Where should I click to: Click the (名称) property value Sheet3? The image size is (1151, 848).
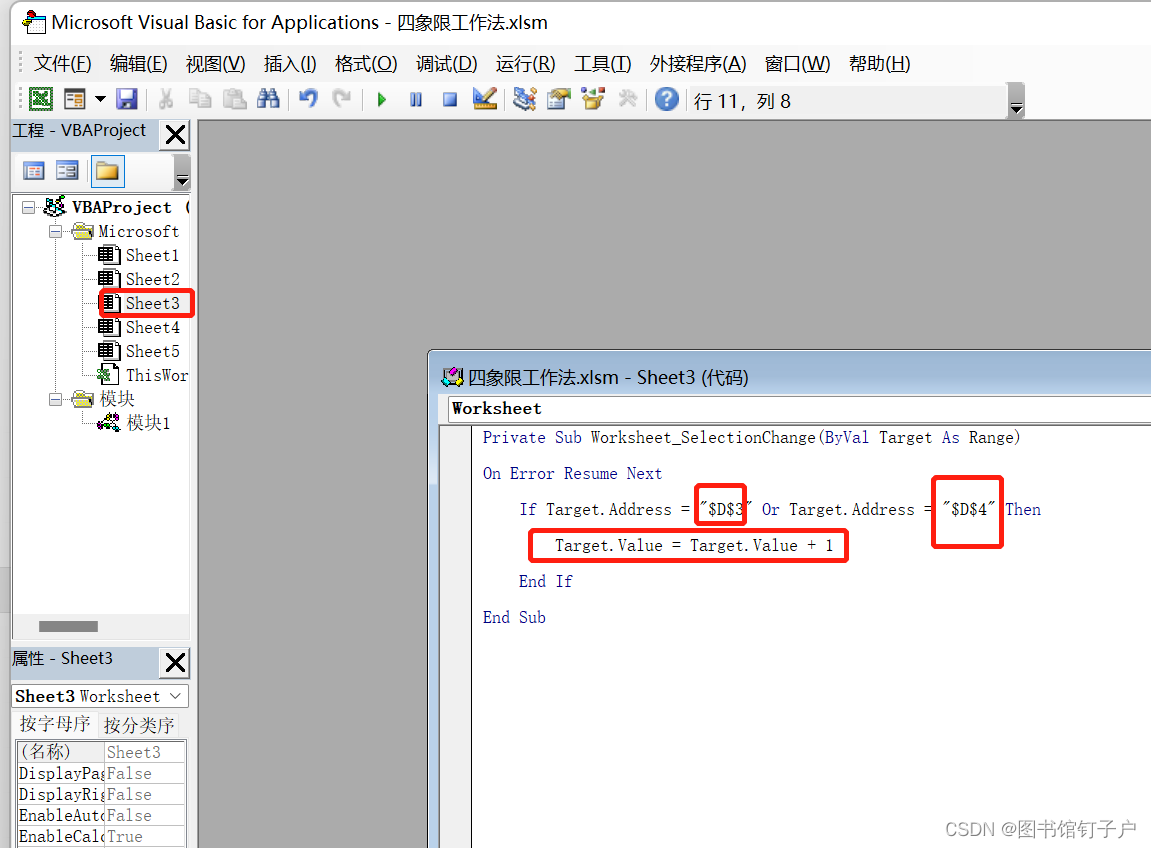pyautogui.click(x=145, y=753)
